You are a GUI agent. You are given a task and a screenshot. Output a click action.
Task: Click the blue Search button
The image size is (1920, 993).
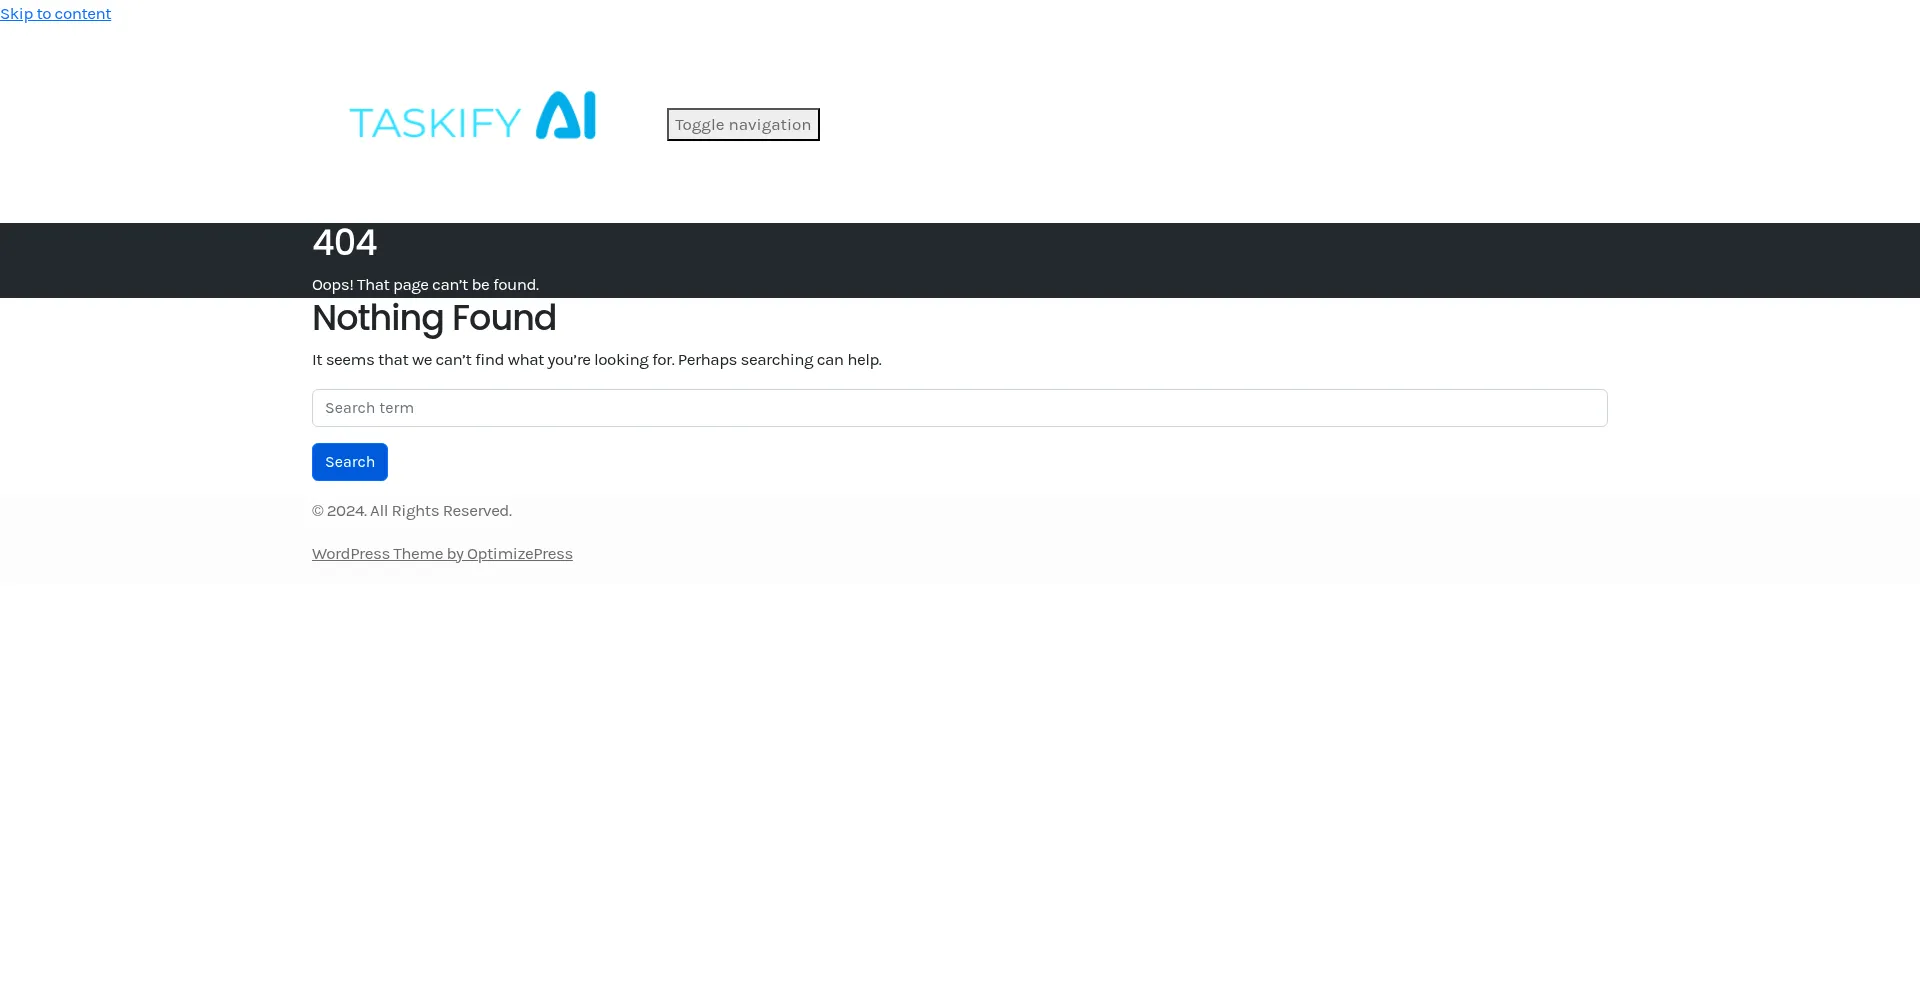coord(349,462)
